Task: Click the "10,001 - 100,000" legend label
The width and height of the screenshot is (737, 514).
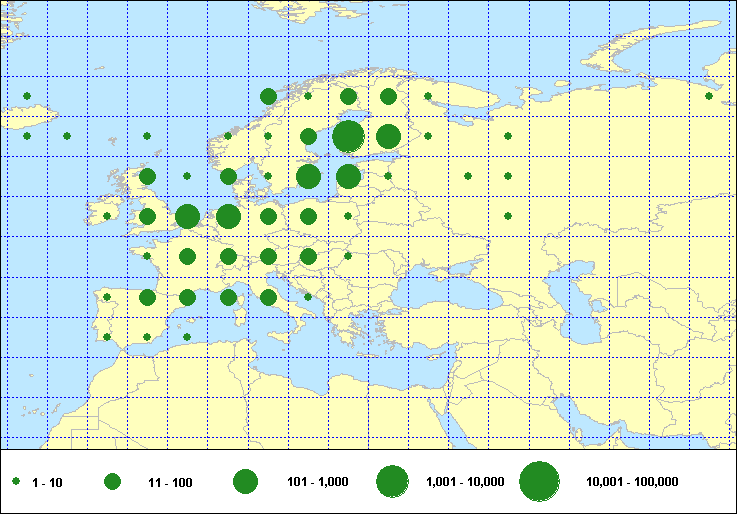Action: tap(632, 482)
